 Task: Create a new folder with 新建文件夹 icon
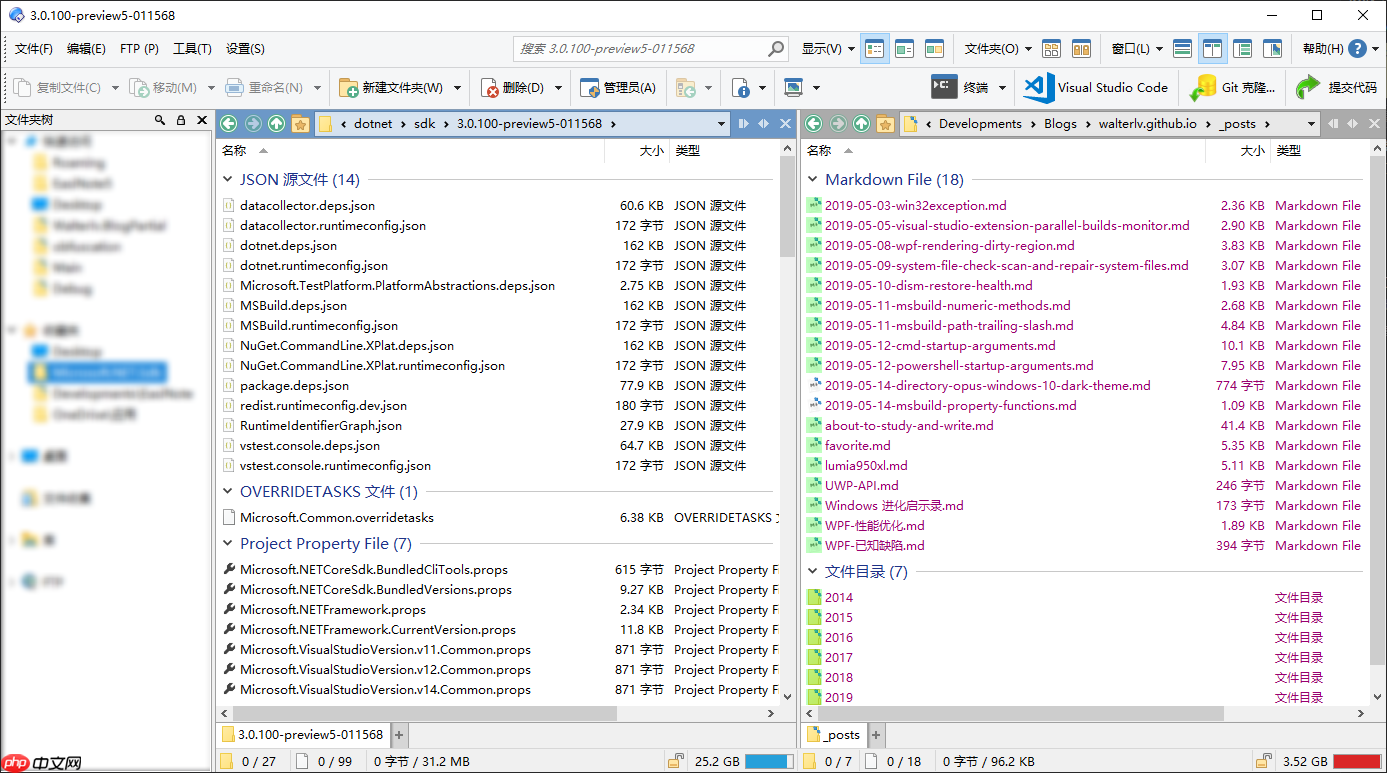pyautogui.click(x=383, y=87)
